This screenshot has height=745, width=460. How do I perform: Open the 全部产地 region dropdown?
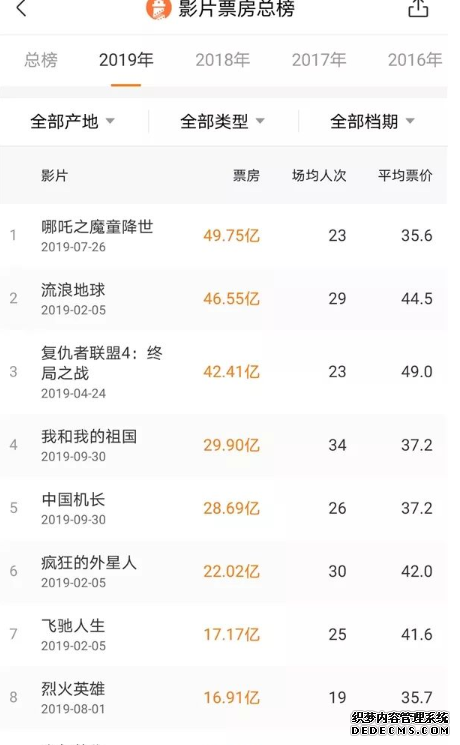pos(73,122)
